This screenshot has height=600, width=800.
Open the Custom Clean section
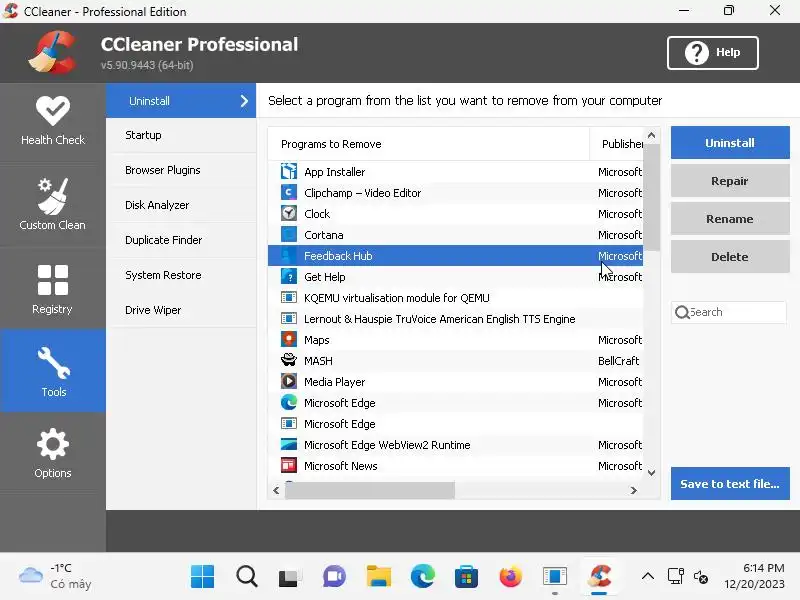[53, 204]
